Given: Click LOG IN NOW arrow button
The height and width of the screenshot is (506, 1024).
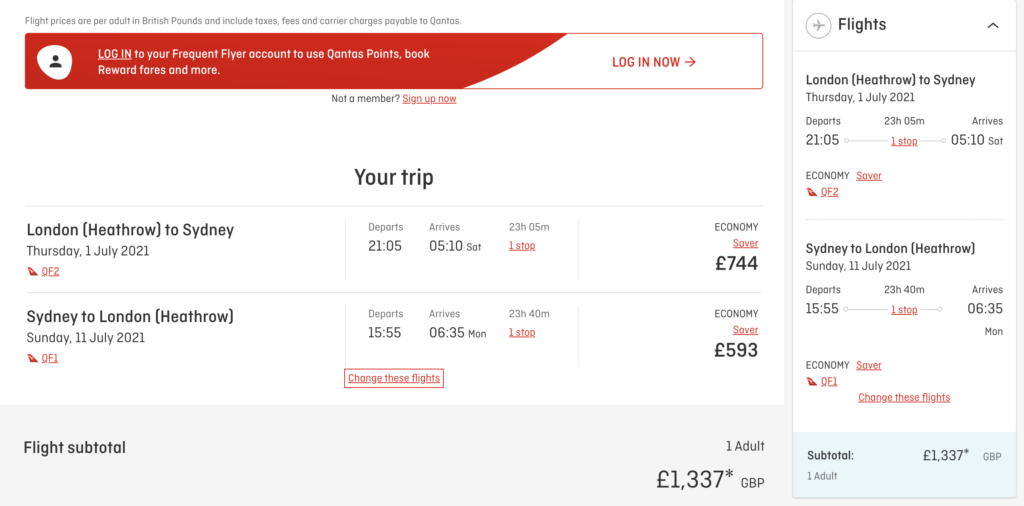Looking at the screenshot, I should (x=654, y=62).
